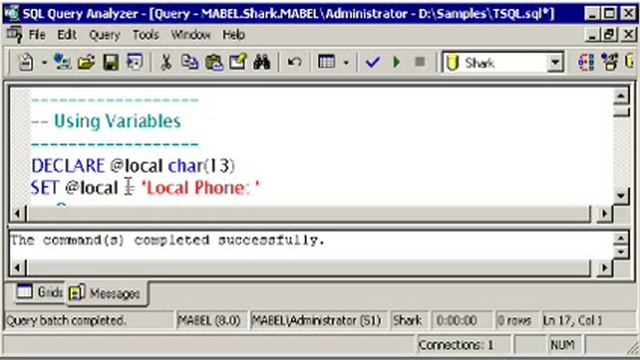Image resolution: width=640 pixels, height=360 pixels.
Task: Open the Tools menu
Action: click(x=145, y=35)
